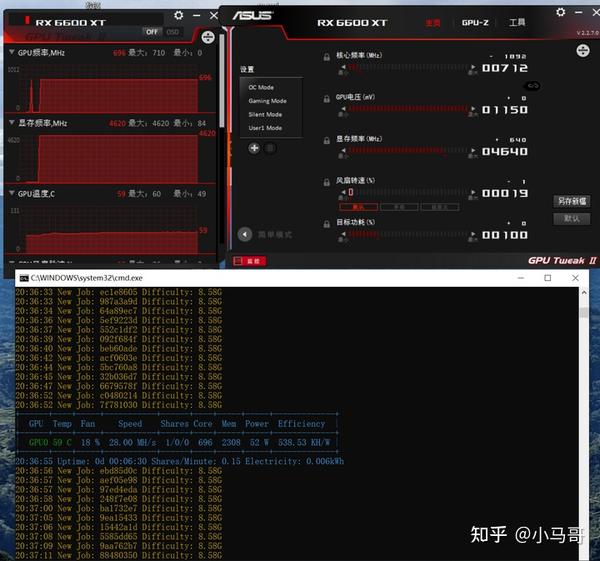600x561 pixels.
Task: Click the round divide icon in GPU Tweak main window
Action: pyautogui.click(x=583, y=50)
